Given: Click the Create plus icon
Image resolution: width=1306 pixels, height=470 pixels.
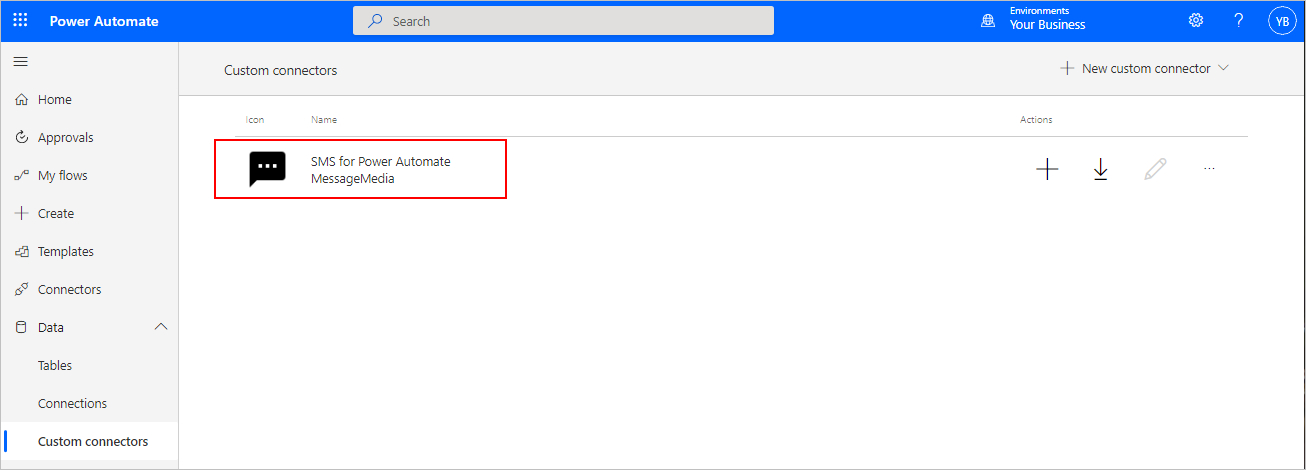Looking at the screenshot, I should (x=20, y=214).
